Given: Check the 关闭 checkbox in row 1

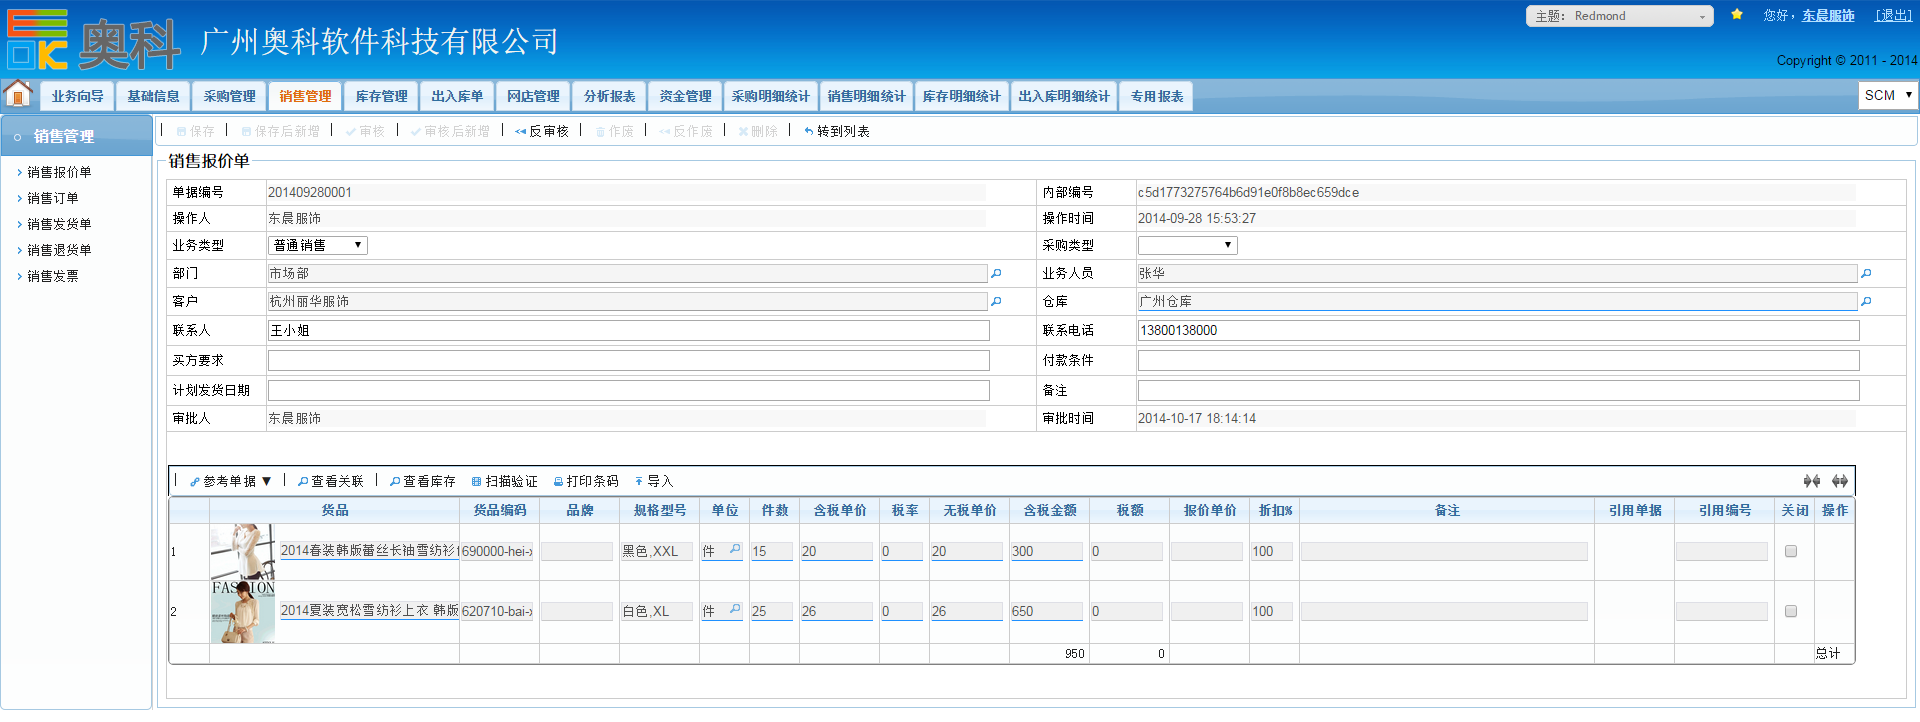Looking at the screenshot, I should (x=1791, y=551).
